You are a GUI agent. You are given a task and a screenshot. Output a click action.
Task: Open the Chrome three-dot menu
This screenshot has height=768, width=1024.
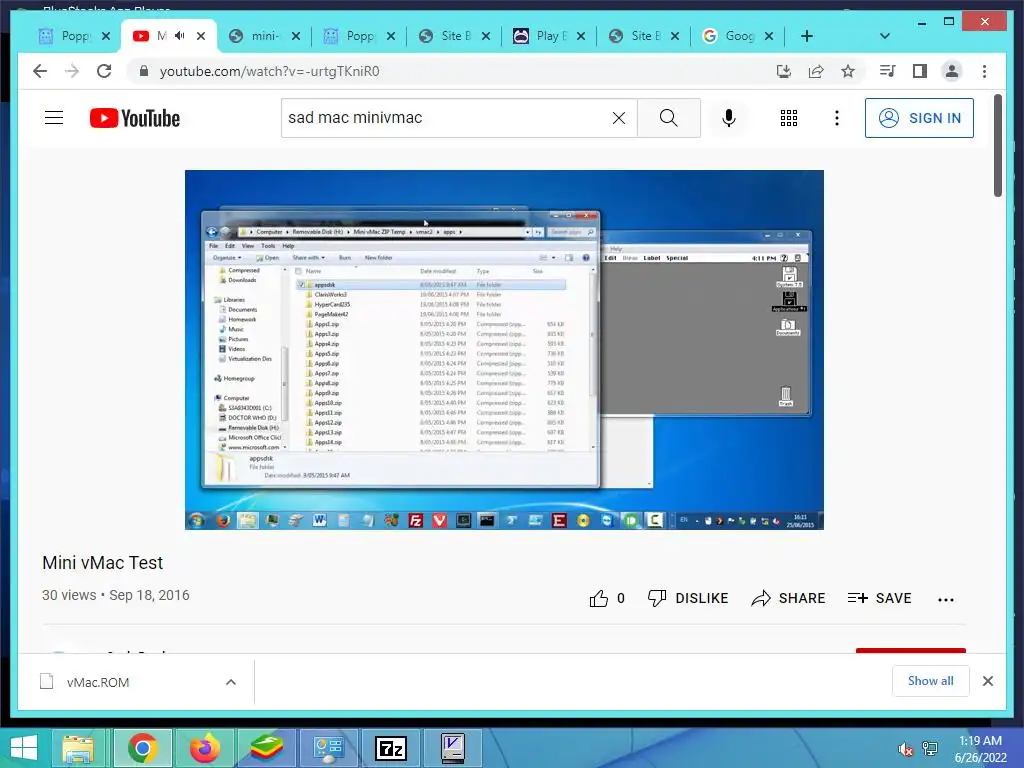pyautogui.click(x=984, y=71)
